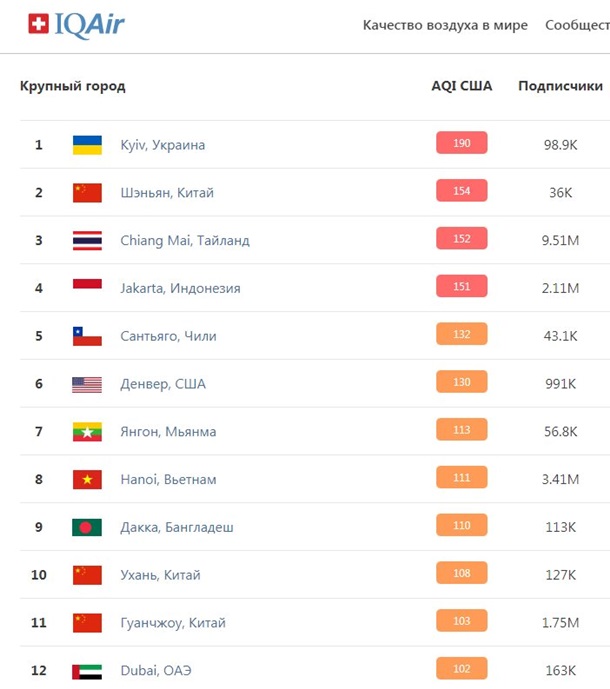The image size is (610, 689).
Task: Click the UAE flag icon
Action: point(87,671)
